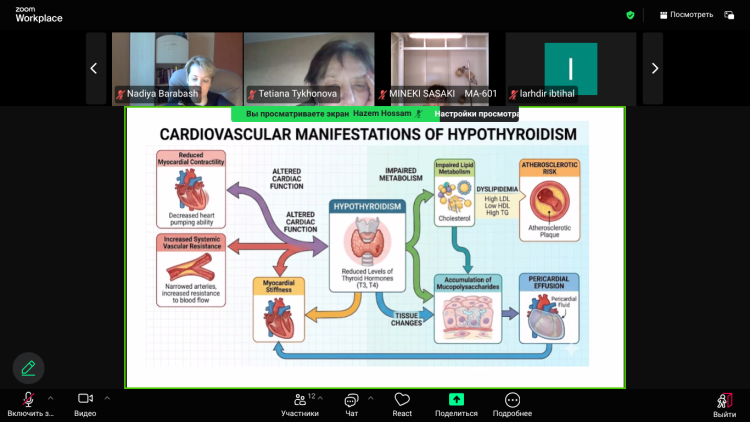The image size is (750, 422).
Task: Open the Посмотреть view menu
Action: [x=686, y=15]
